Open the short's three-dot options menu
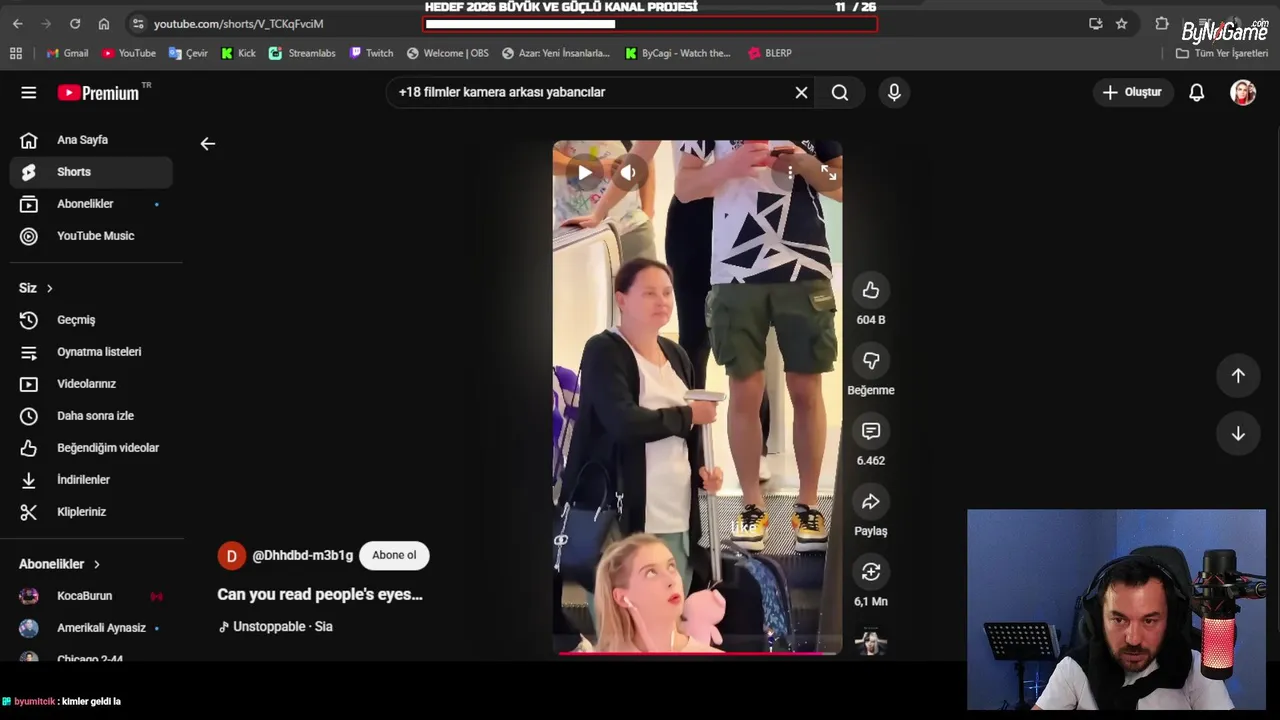This screenshot has height=720, width=1280. (790, 172)
